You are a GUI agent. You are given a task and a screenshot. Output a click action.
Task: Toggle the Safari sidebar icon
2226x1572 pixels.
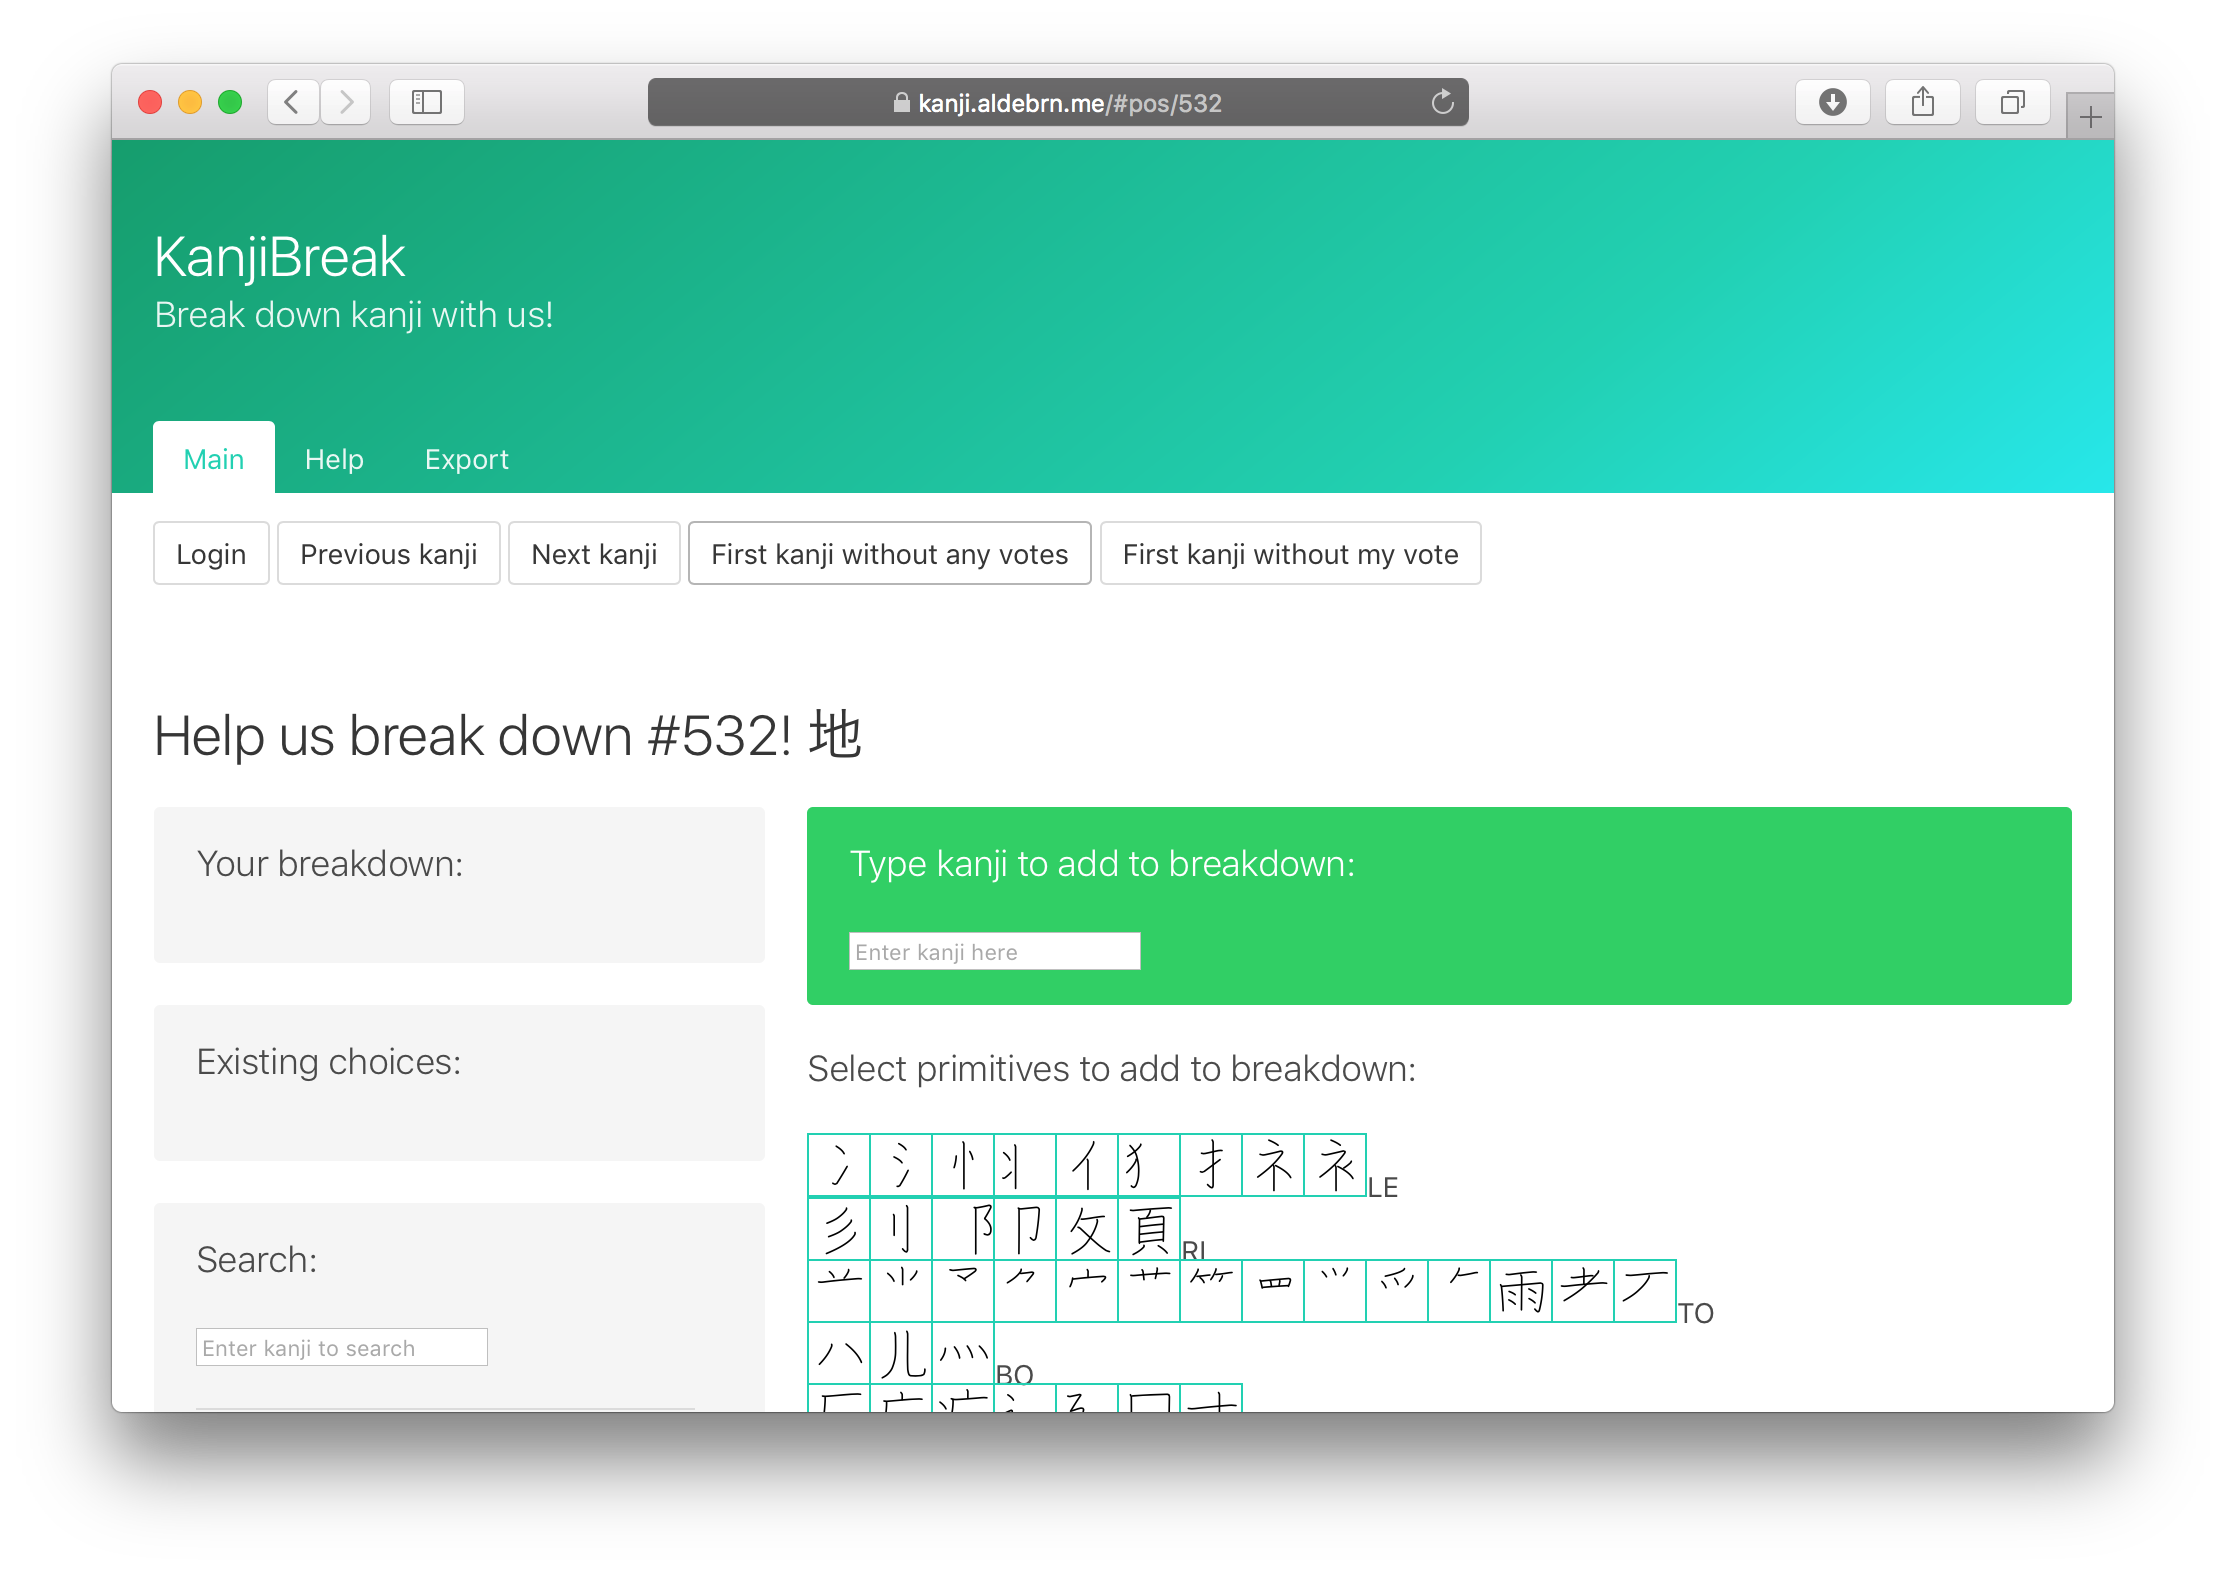[x=427, y=101]
